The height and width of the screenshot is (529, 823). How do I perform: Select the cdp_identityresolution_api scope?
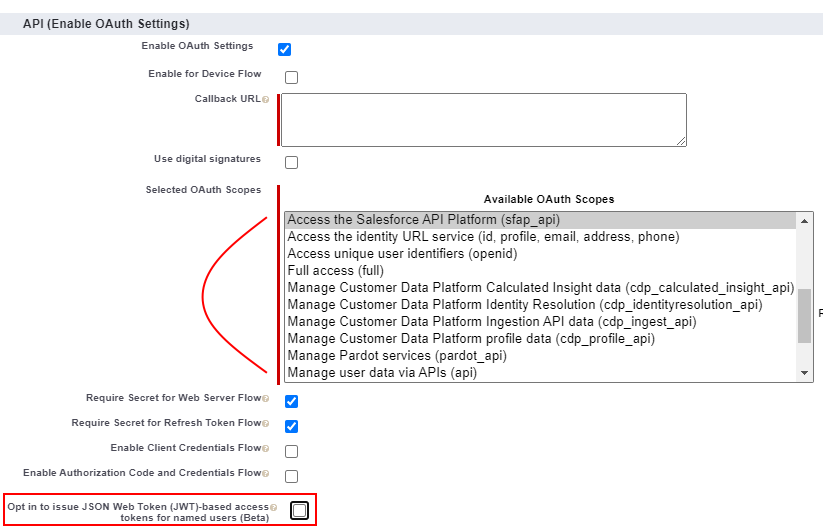click(540, 305)
